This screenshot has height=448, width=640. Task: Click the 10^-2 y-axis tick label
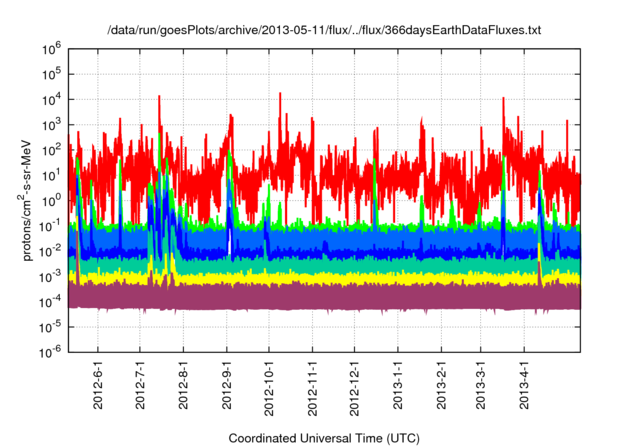click(50, 252)
